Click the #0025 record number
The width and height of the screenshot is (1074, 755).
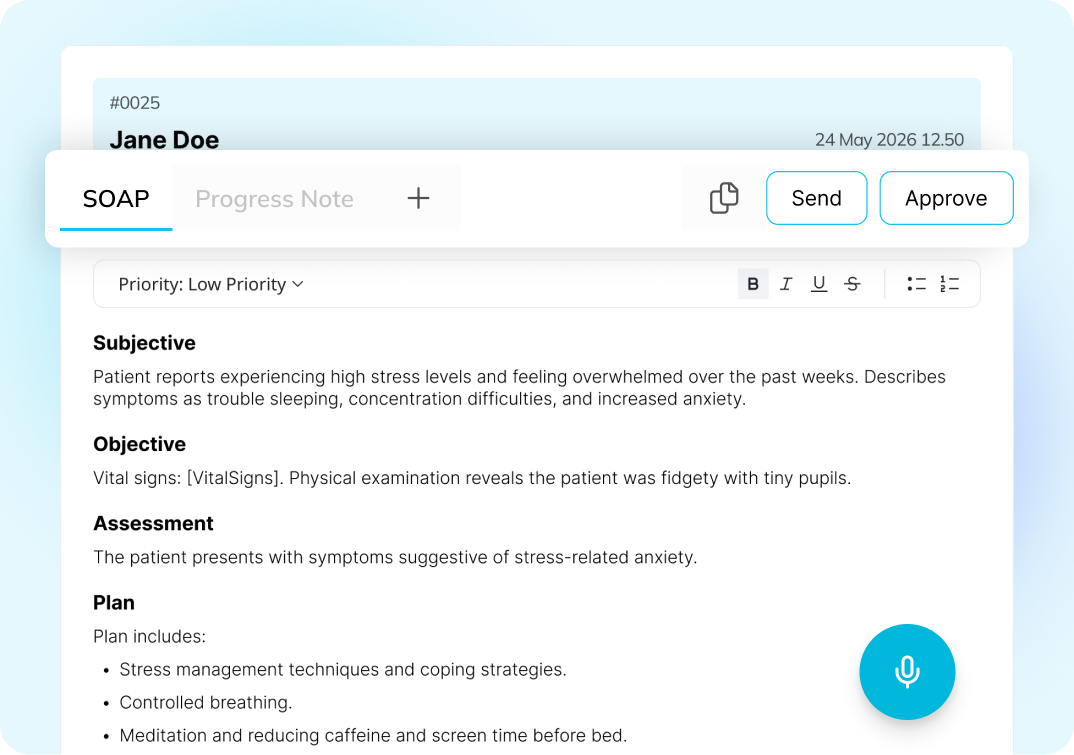[x=135, y=103]
